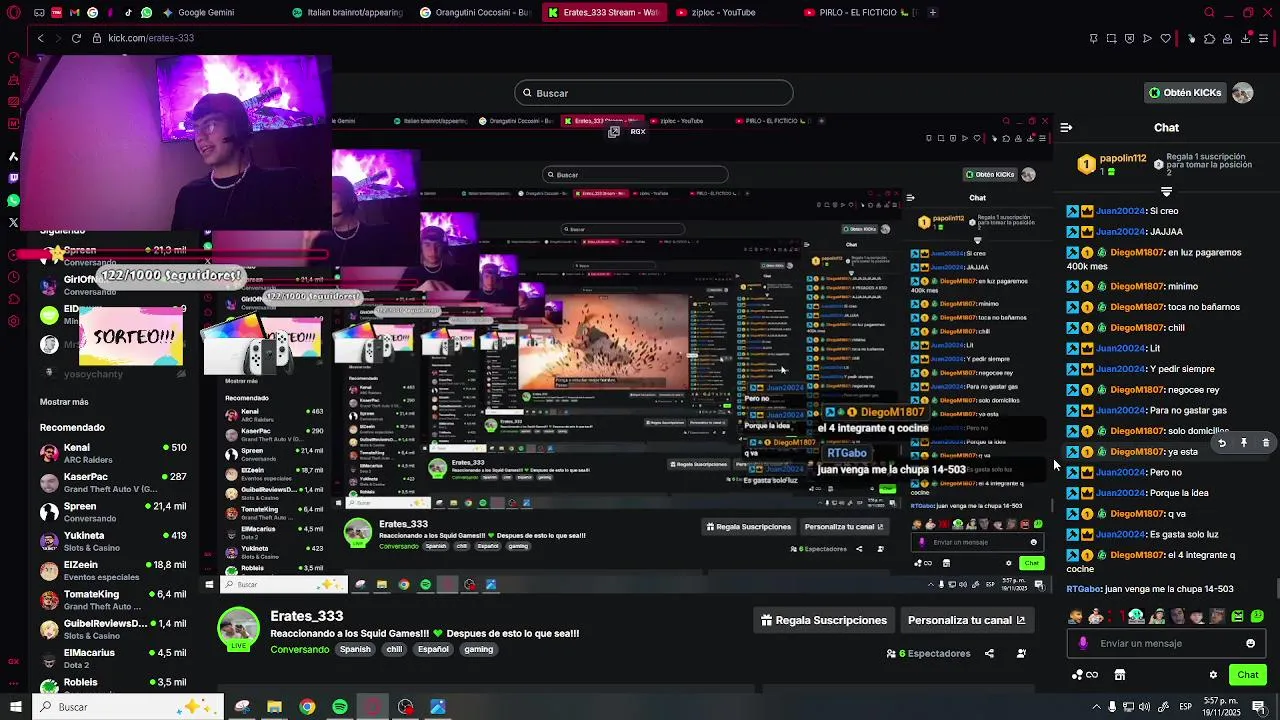Click the Spanish tag
This screenshot has width=1280, height=720.
(355, 649)
